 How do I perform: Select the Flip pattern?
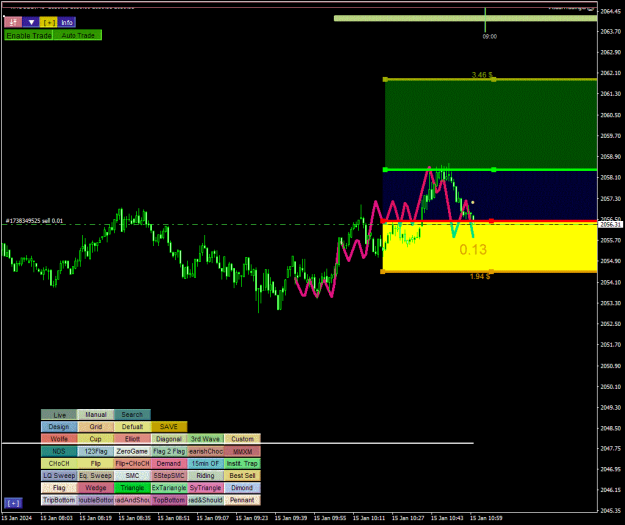96,463
